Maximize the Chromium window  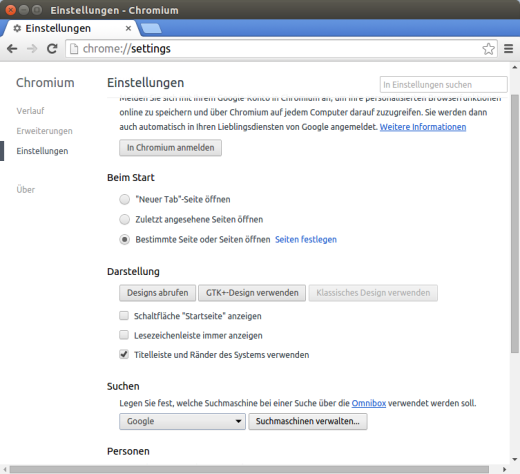(x=37, y=10)
